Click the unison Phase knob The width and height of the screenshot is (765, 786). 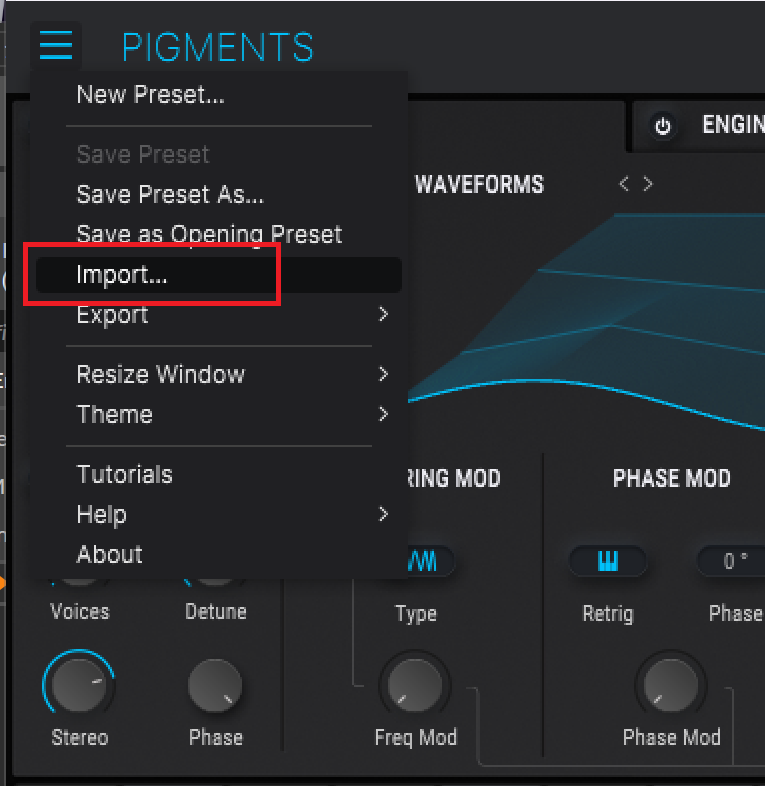tap(215, 685)
